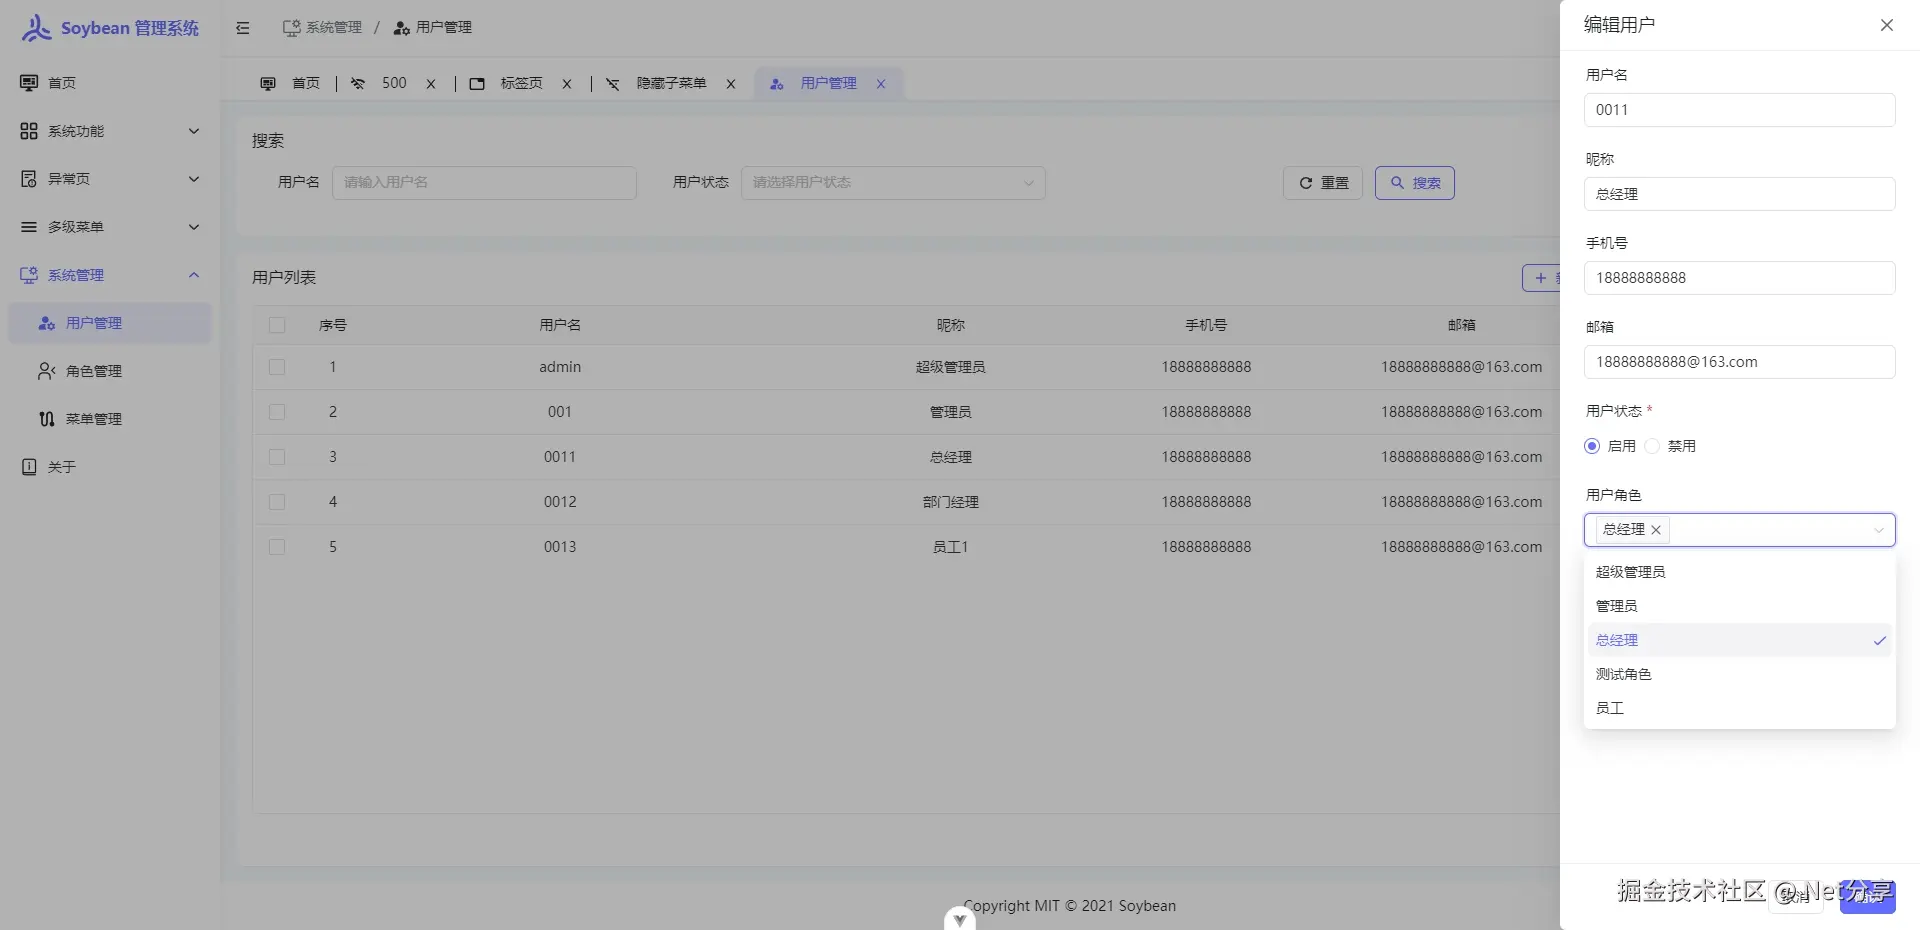The image size is (1920, 930).
Task: Click the 关于 info icon in the sidebar
Action: pyautogui.click(x=29, y=467)
